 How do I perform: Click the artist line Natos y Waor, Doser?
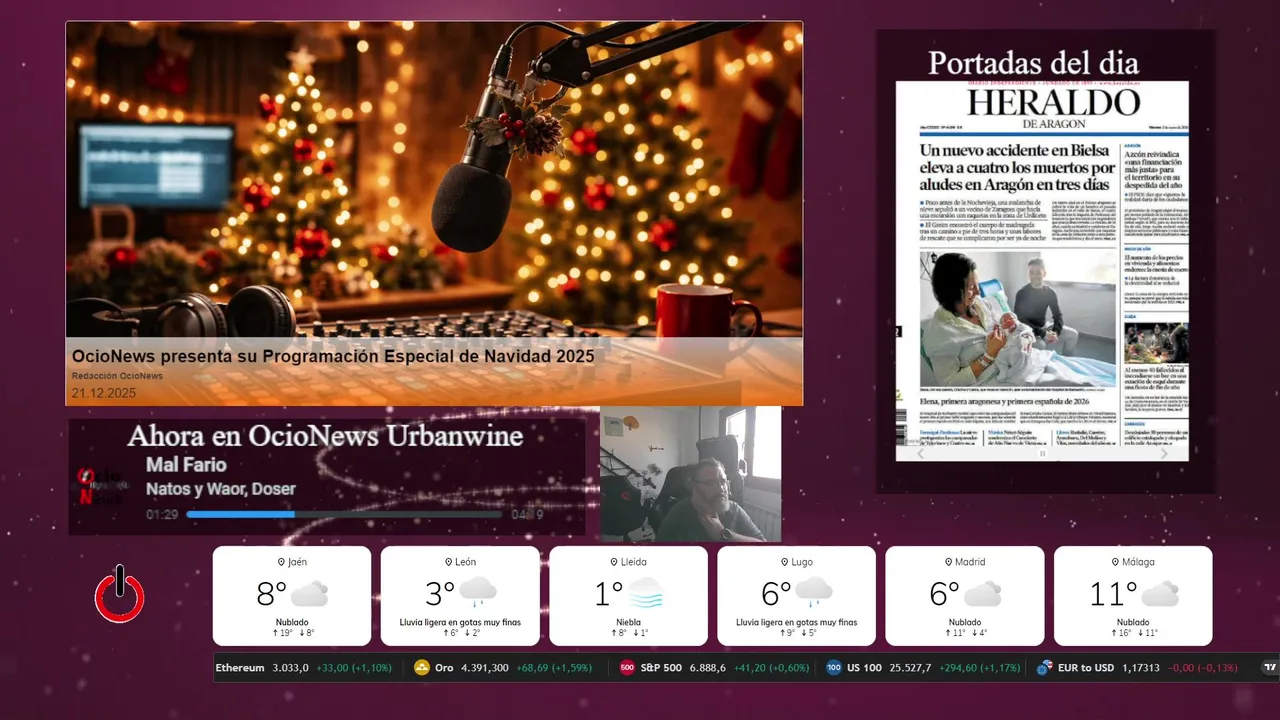221,489
